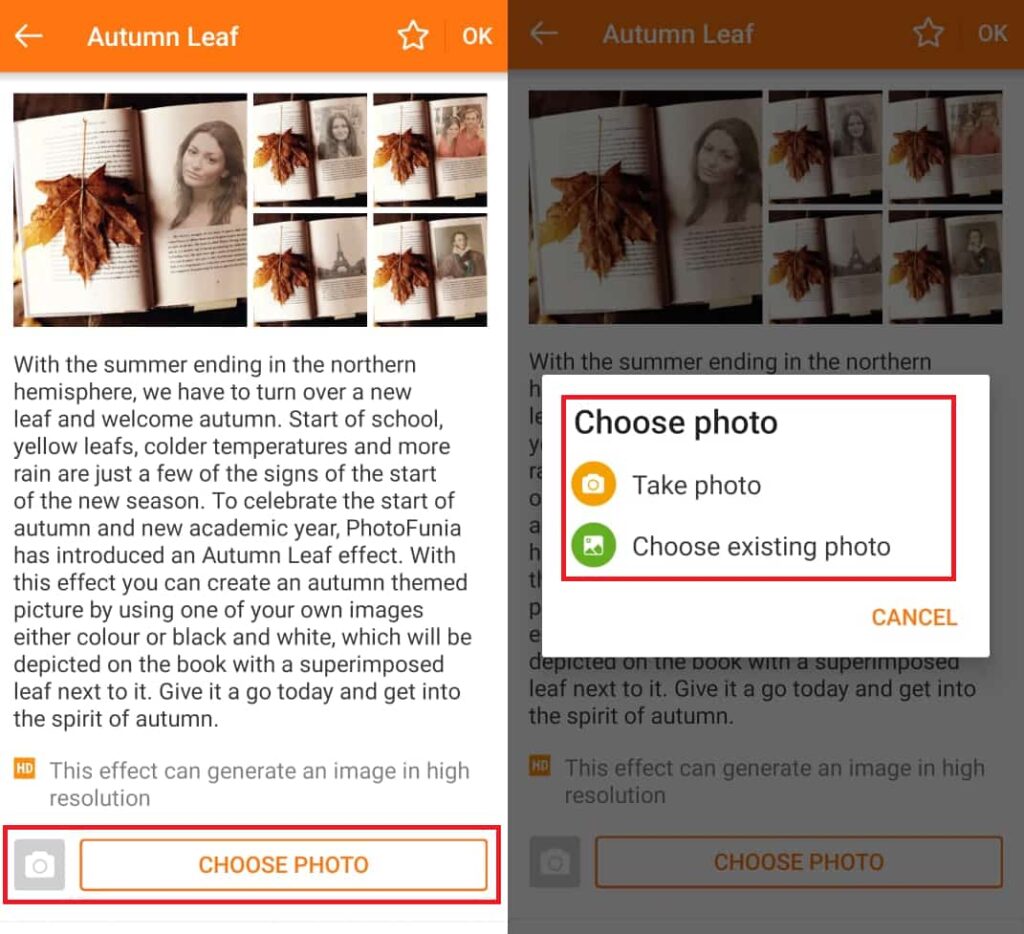Viewport: 1024px width, 934px height.
Task: Favorite the effect with the star icon
Action: click(413, 36)
